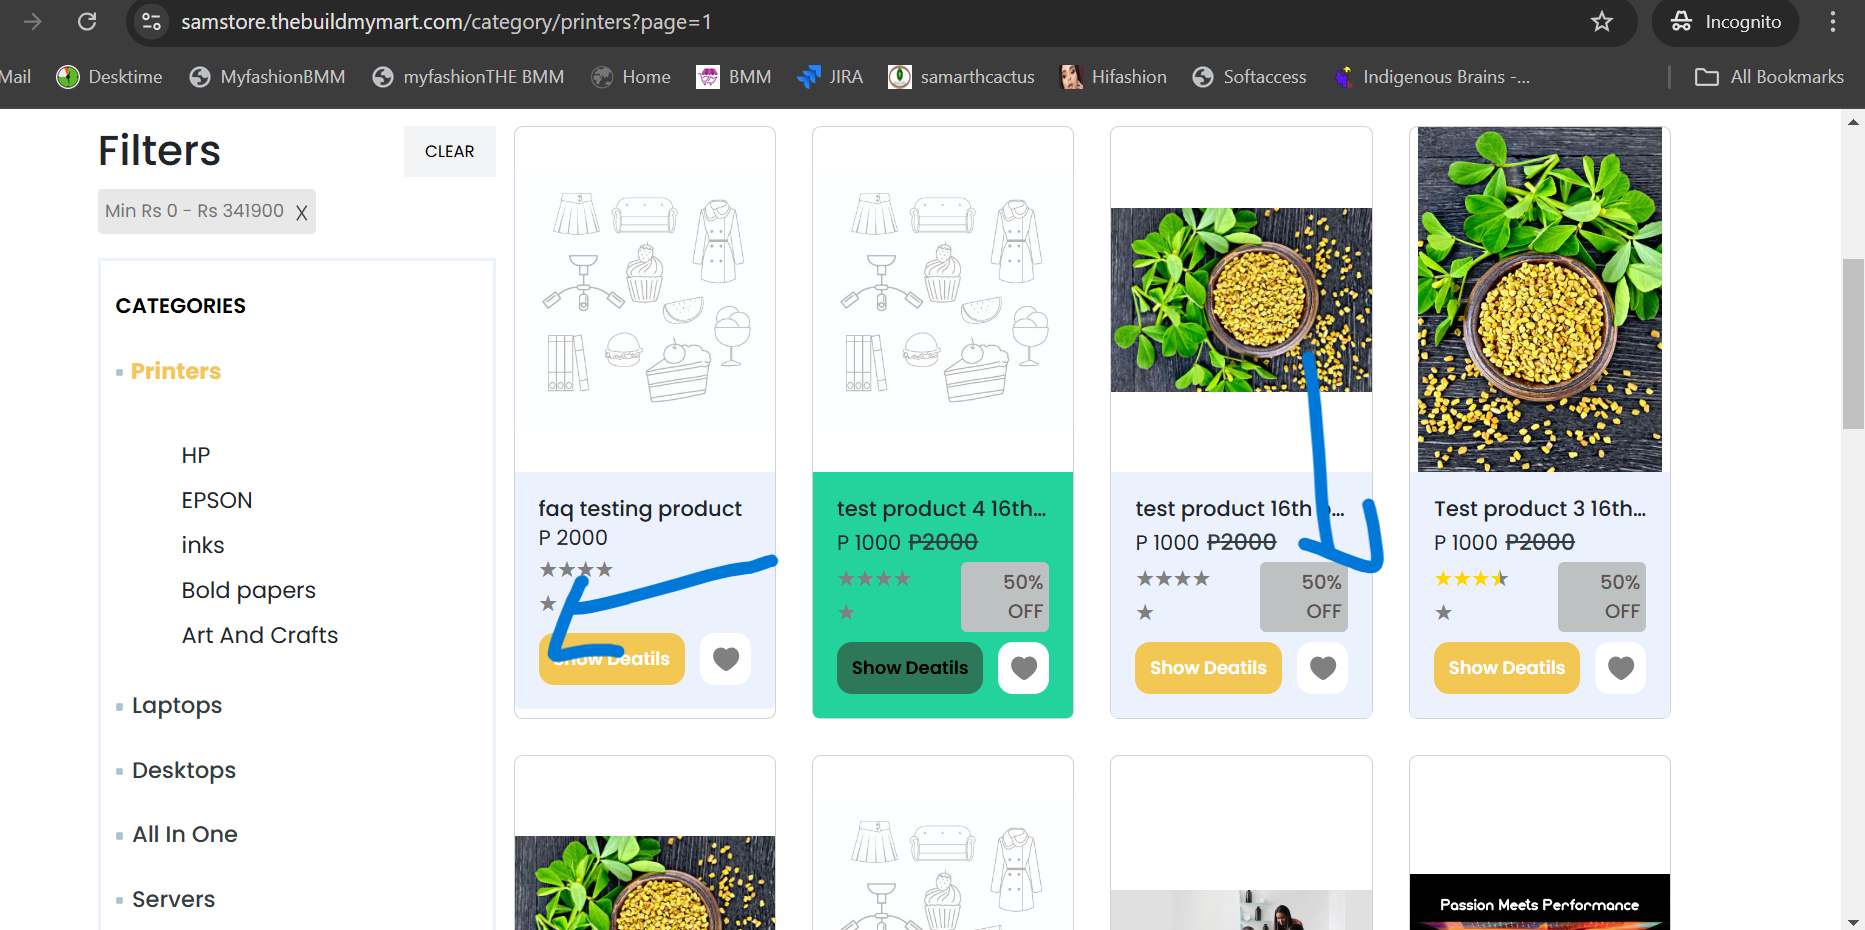Open the myfashionTHE BMM bookmark
Screen dimensions: 1865x930
click(468, 77)
